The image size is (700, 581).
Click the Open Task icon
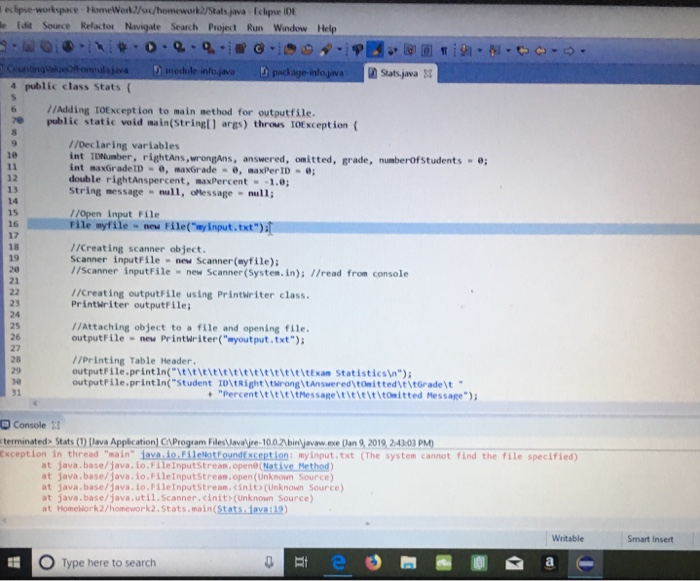[307, 49]
